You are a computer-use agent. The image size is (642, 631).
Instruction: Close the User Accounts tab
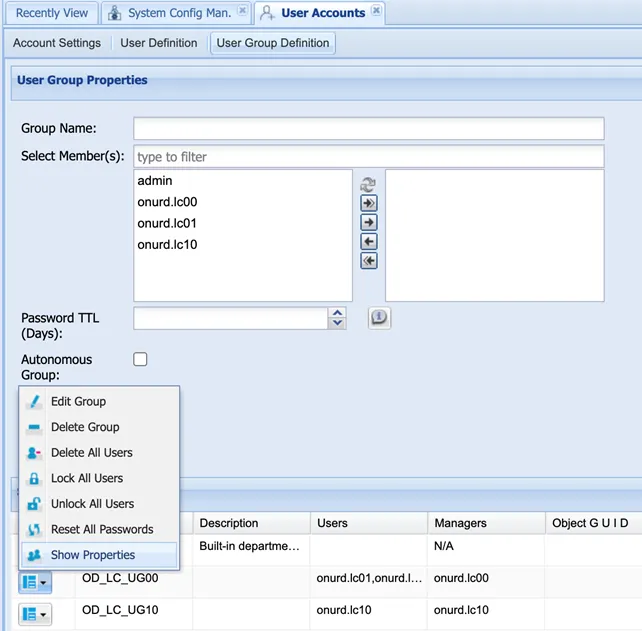[376, 10]
